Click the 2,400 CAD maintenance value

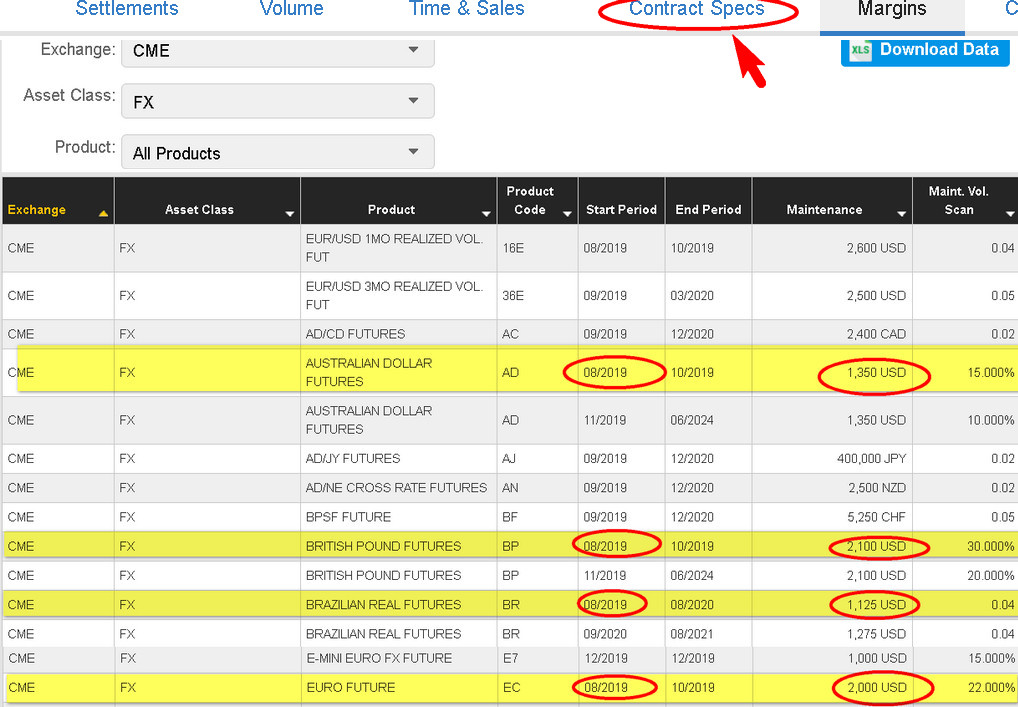[x=876, y=334]
